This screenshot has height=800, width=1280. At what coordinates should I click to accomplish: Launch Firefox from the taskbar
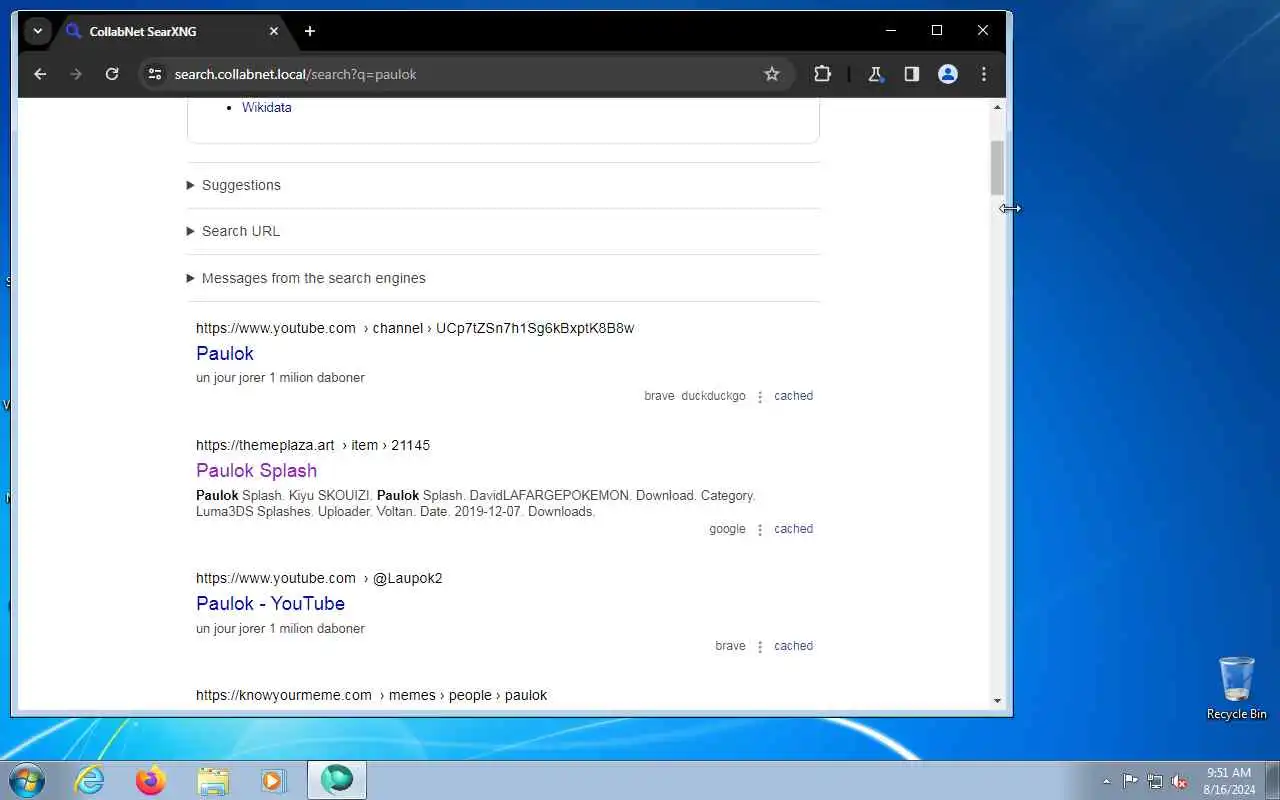[x=151, y=780]
